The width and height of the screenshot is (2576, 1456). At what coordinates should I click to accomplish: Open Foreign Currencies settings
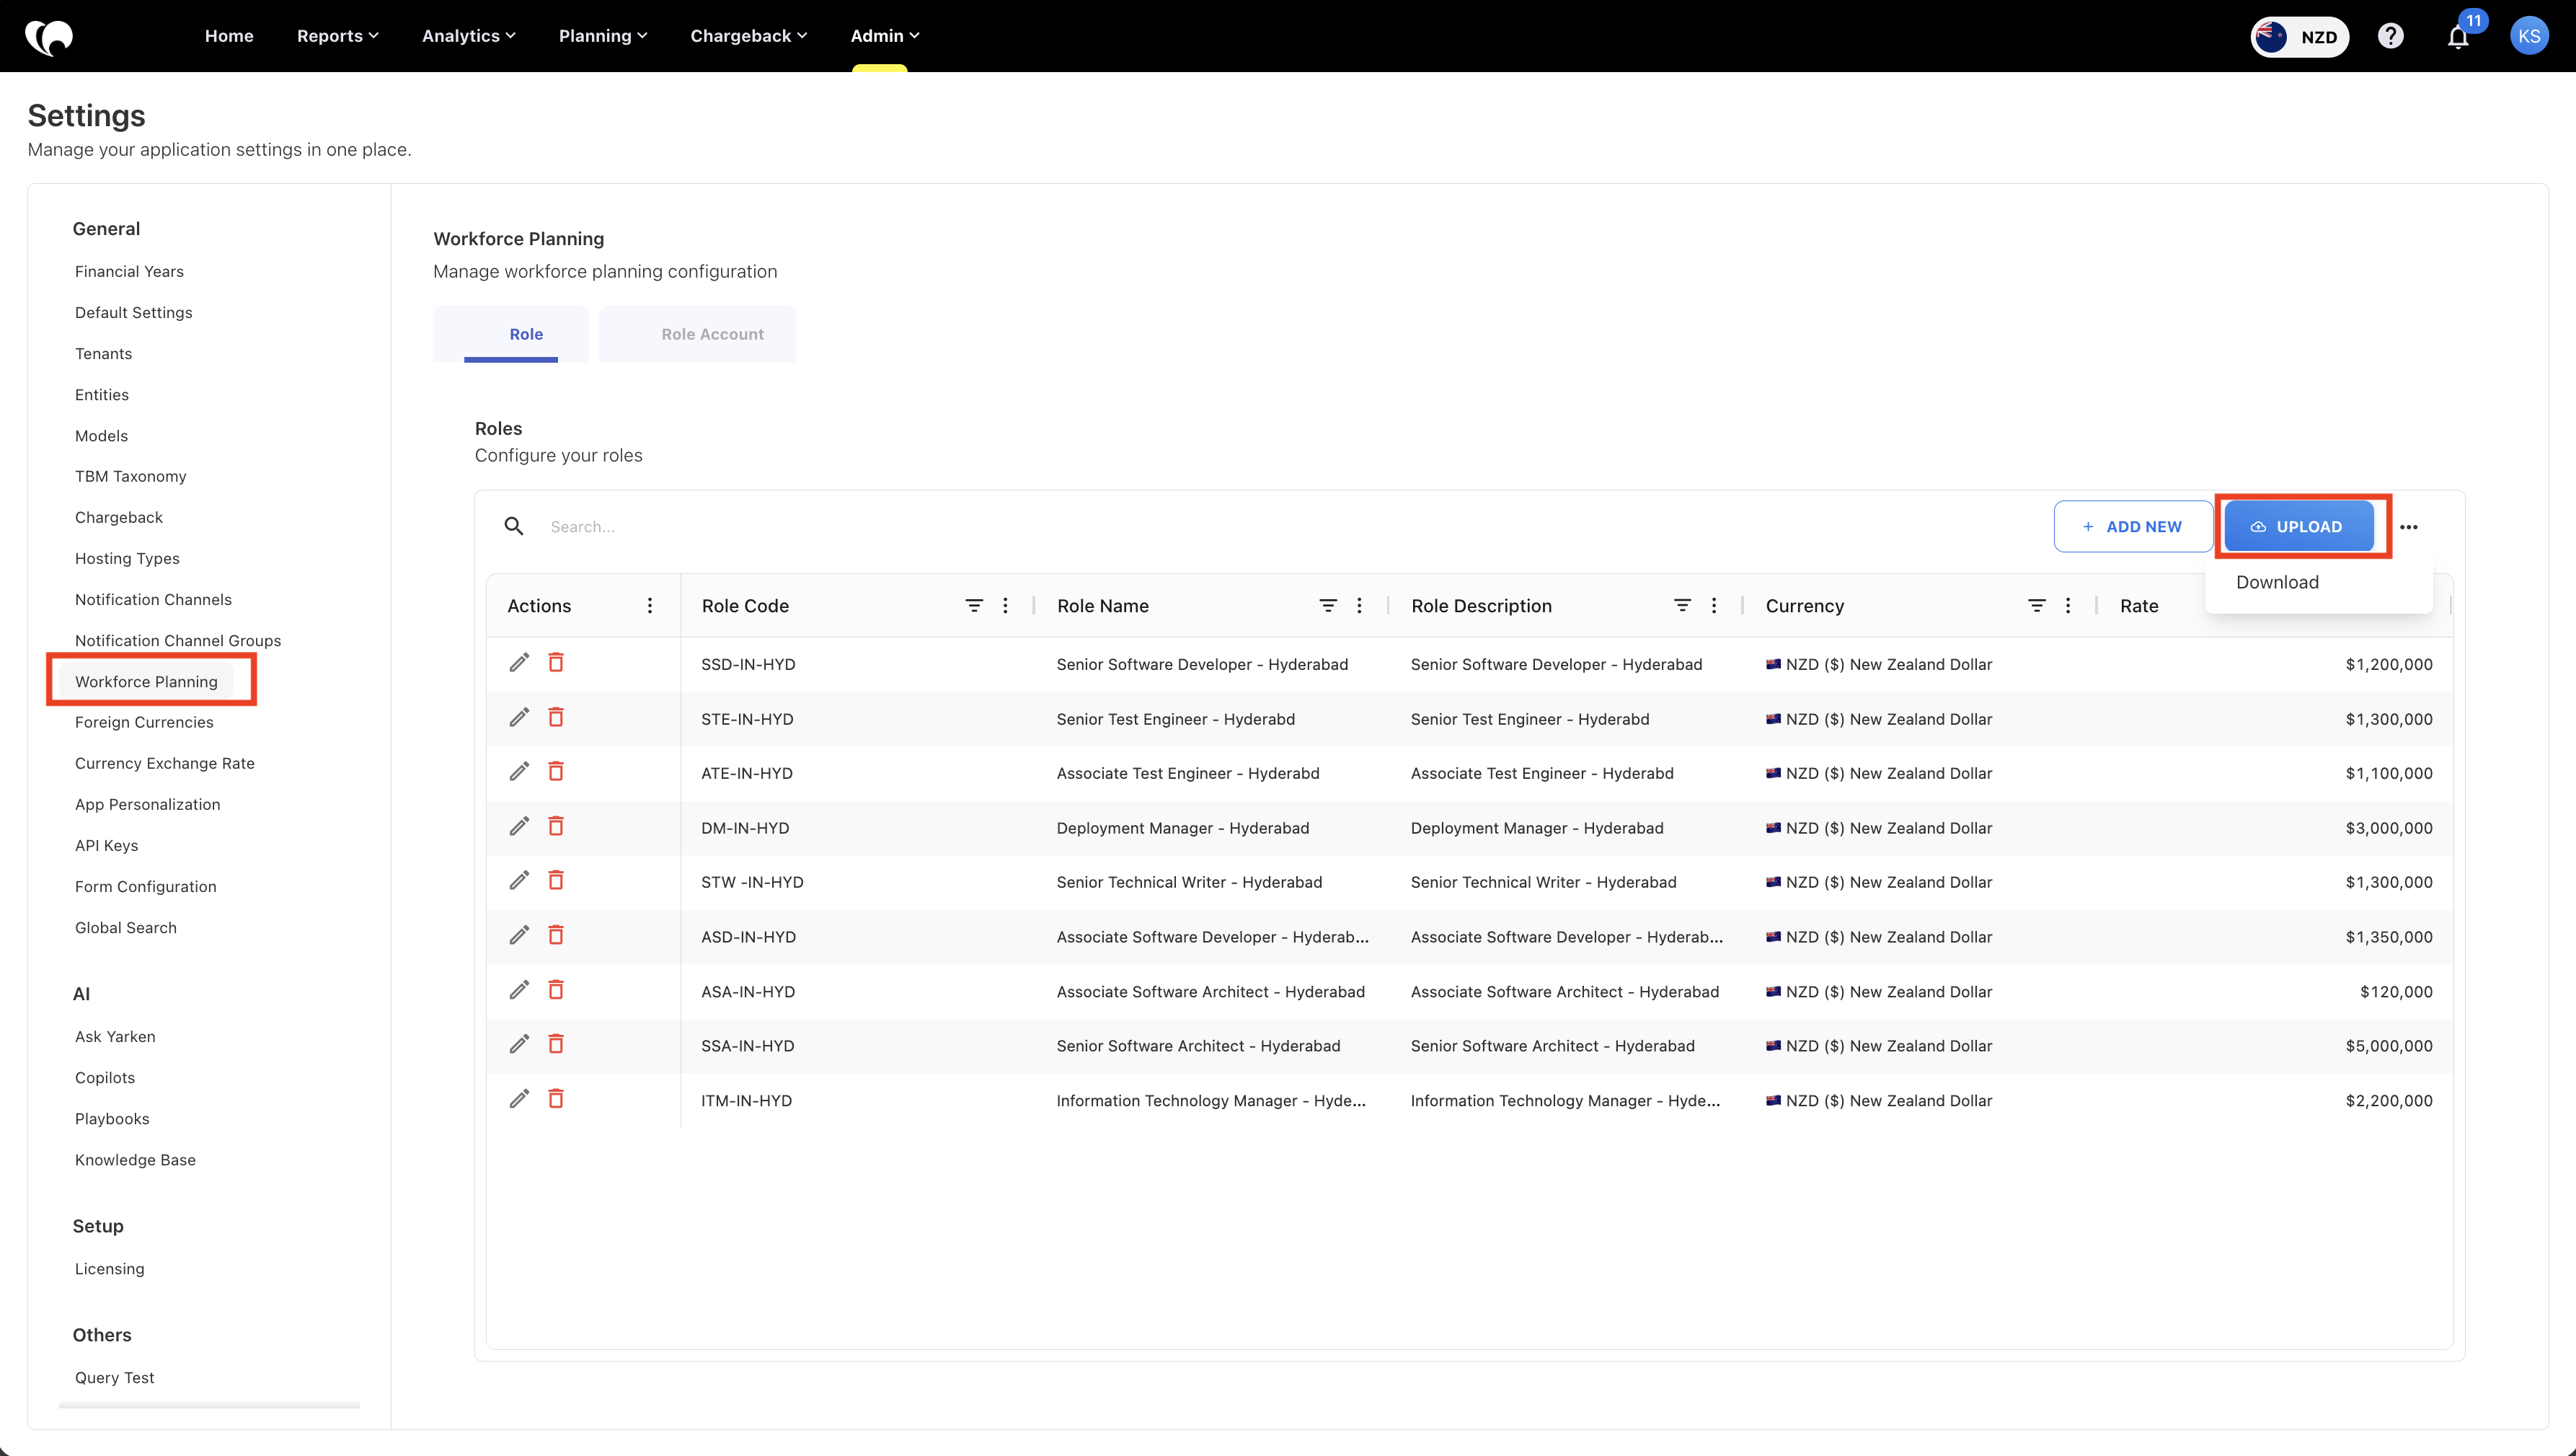[x=144, y=722]
